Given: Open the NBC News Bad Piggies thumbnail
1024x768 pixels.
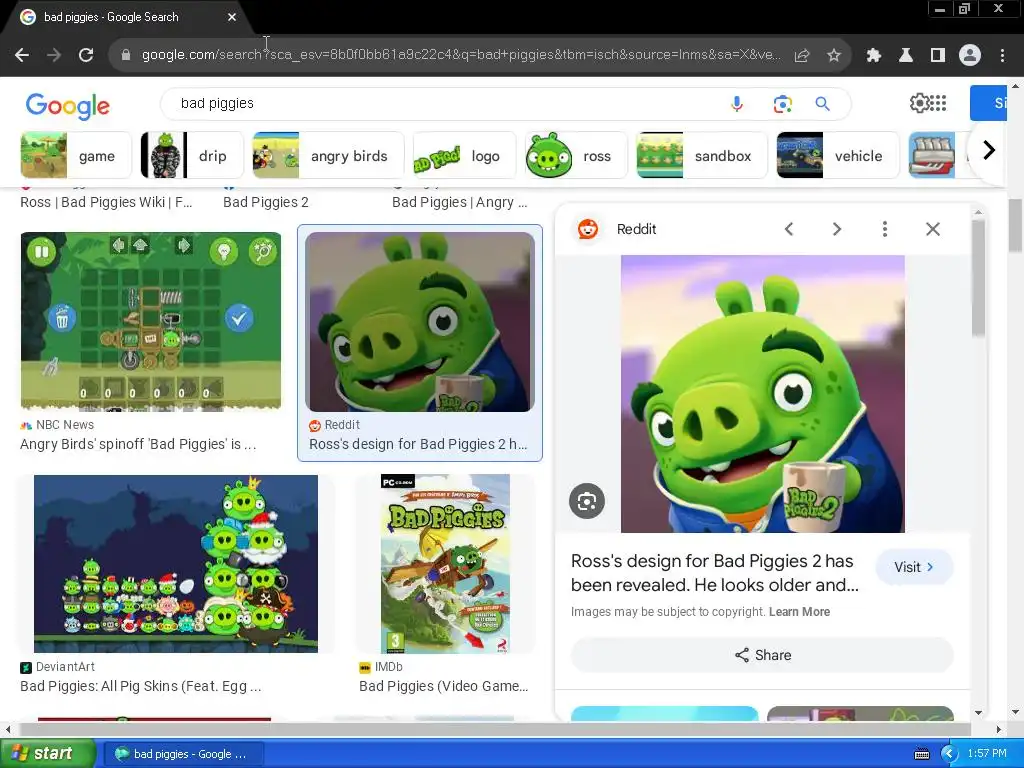Looking at the screenshot, I should point(151,321).
